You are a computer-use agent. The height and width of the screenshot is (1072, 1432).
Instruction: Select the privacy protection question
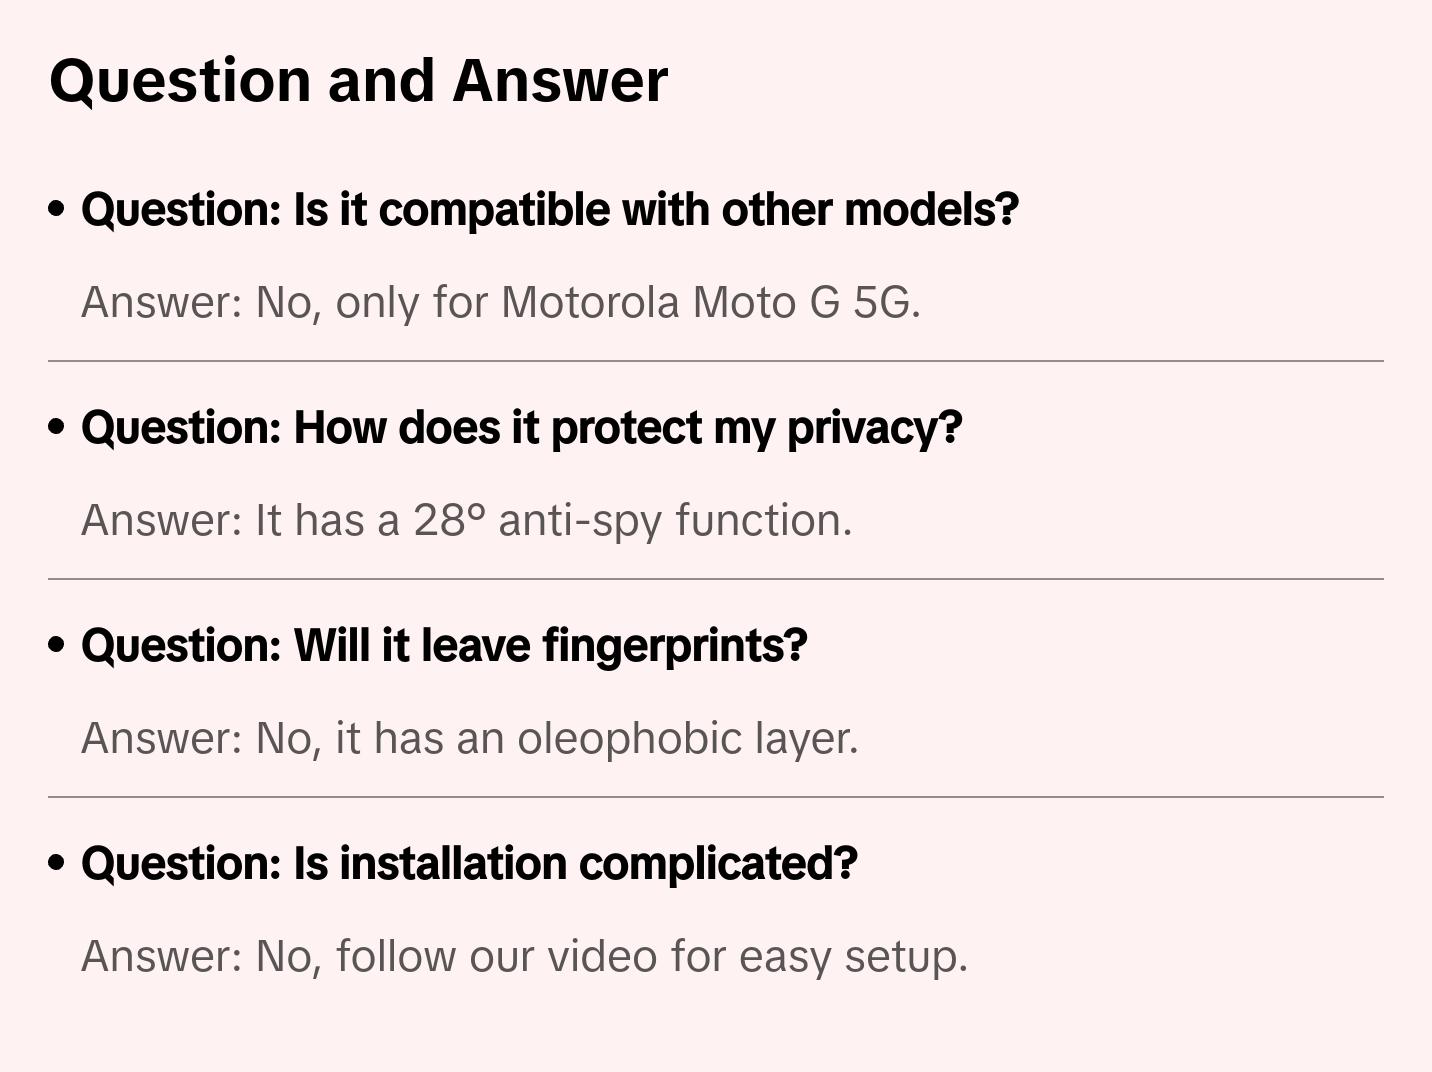[x=521, y=428]
